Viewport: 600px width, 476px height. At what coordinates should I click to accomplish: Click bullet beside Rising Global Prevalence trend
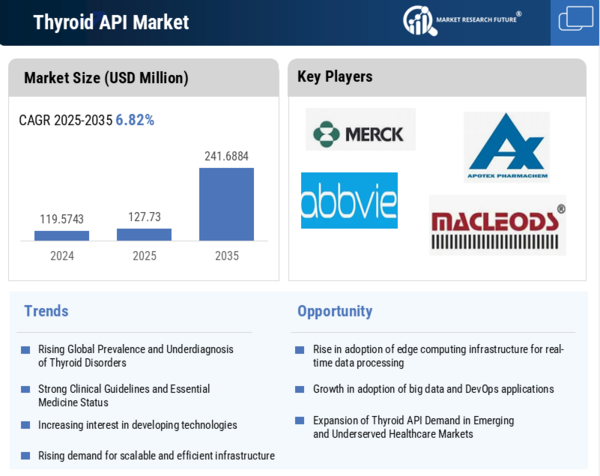(26, 350)
